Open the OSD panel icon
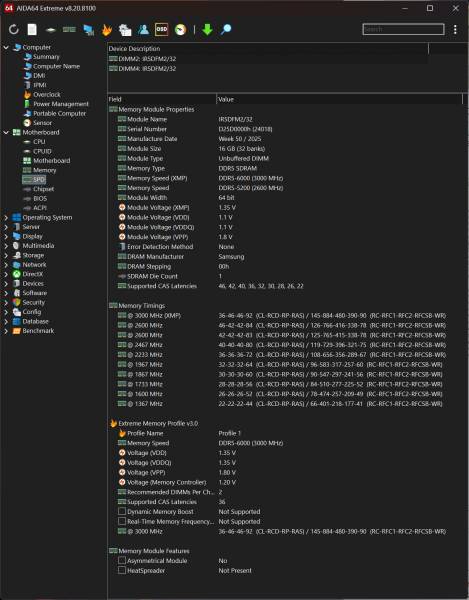Viewport: 469px width, 600px height. click(162, 29)
